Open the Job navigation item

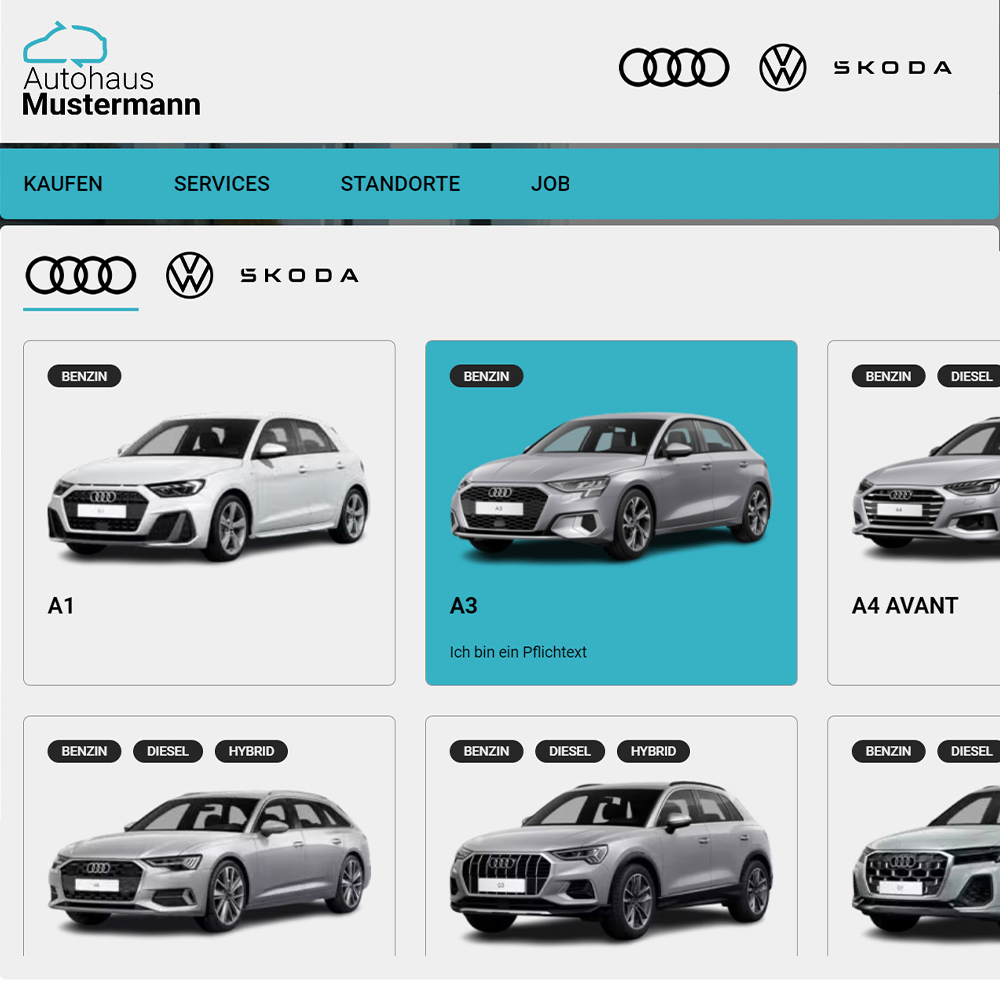coord(550,184)
